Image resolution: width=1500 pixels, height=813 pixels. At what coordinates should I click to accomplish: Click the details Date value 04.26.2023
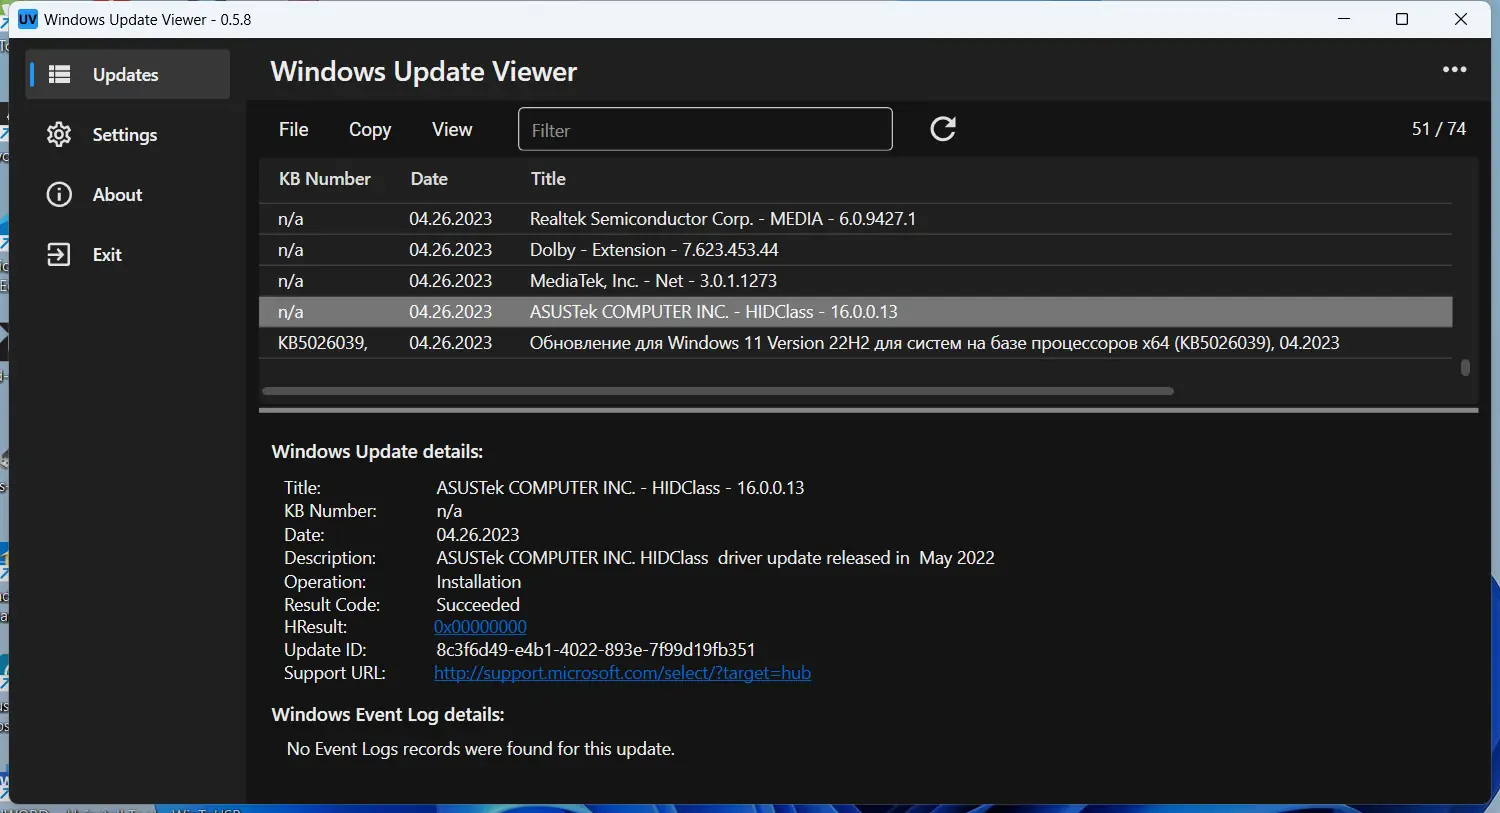click(x=478, y=535)
